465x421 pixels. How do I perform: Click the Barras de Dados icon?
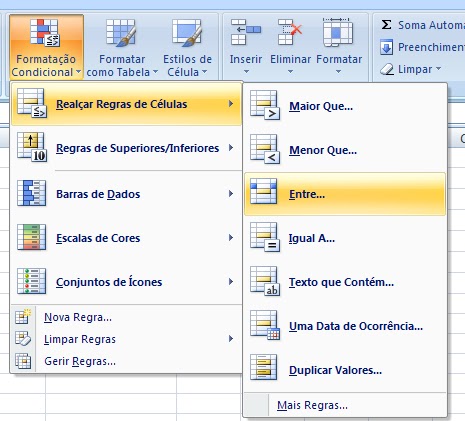[32, 193]
